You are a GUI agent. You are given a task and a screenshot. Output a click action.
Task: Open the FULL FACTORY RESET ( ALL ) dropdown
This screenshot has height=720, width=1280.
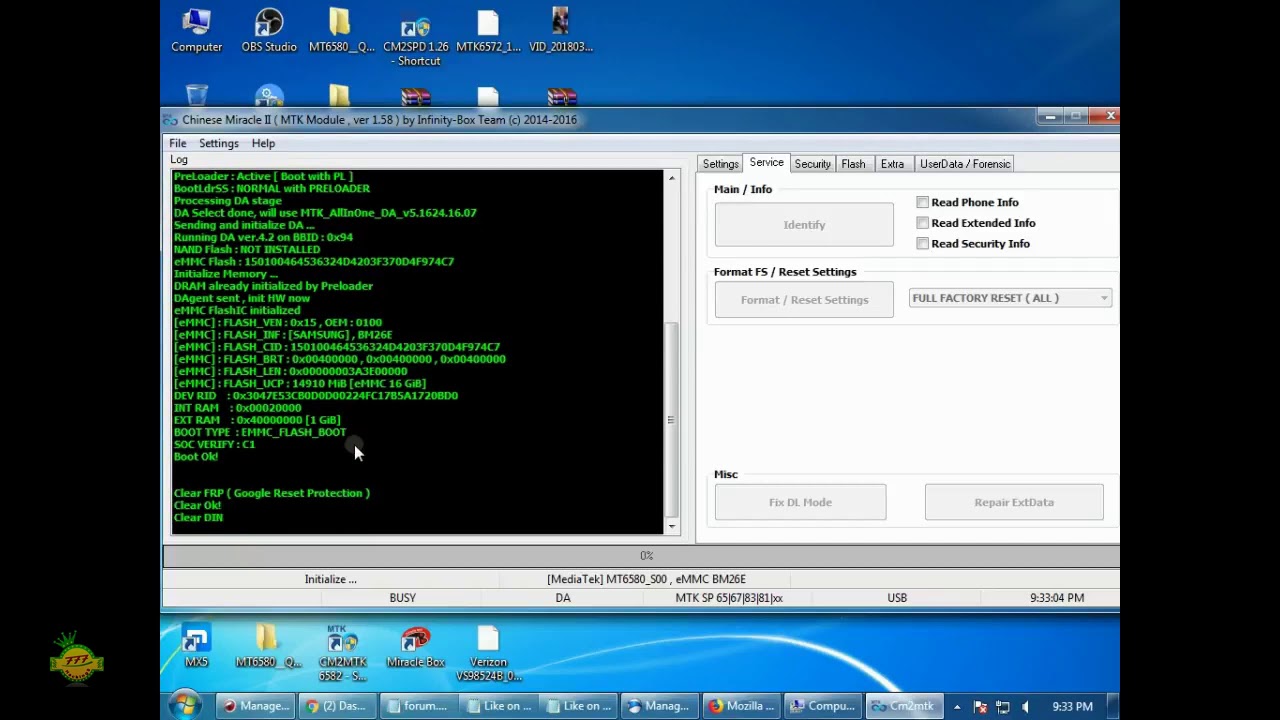click(x=1010, y=298)
